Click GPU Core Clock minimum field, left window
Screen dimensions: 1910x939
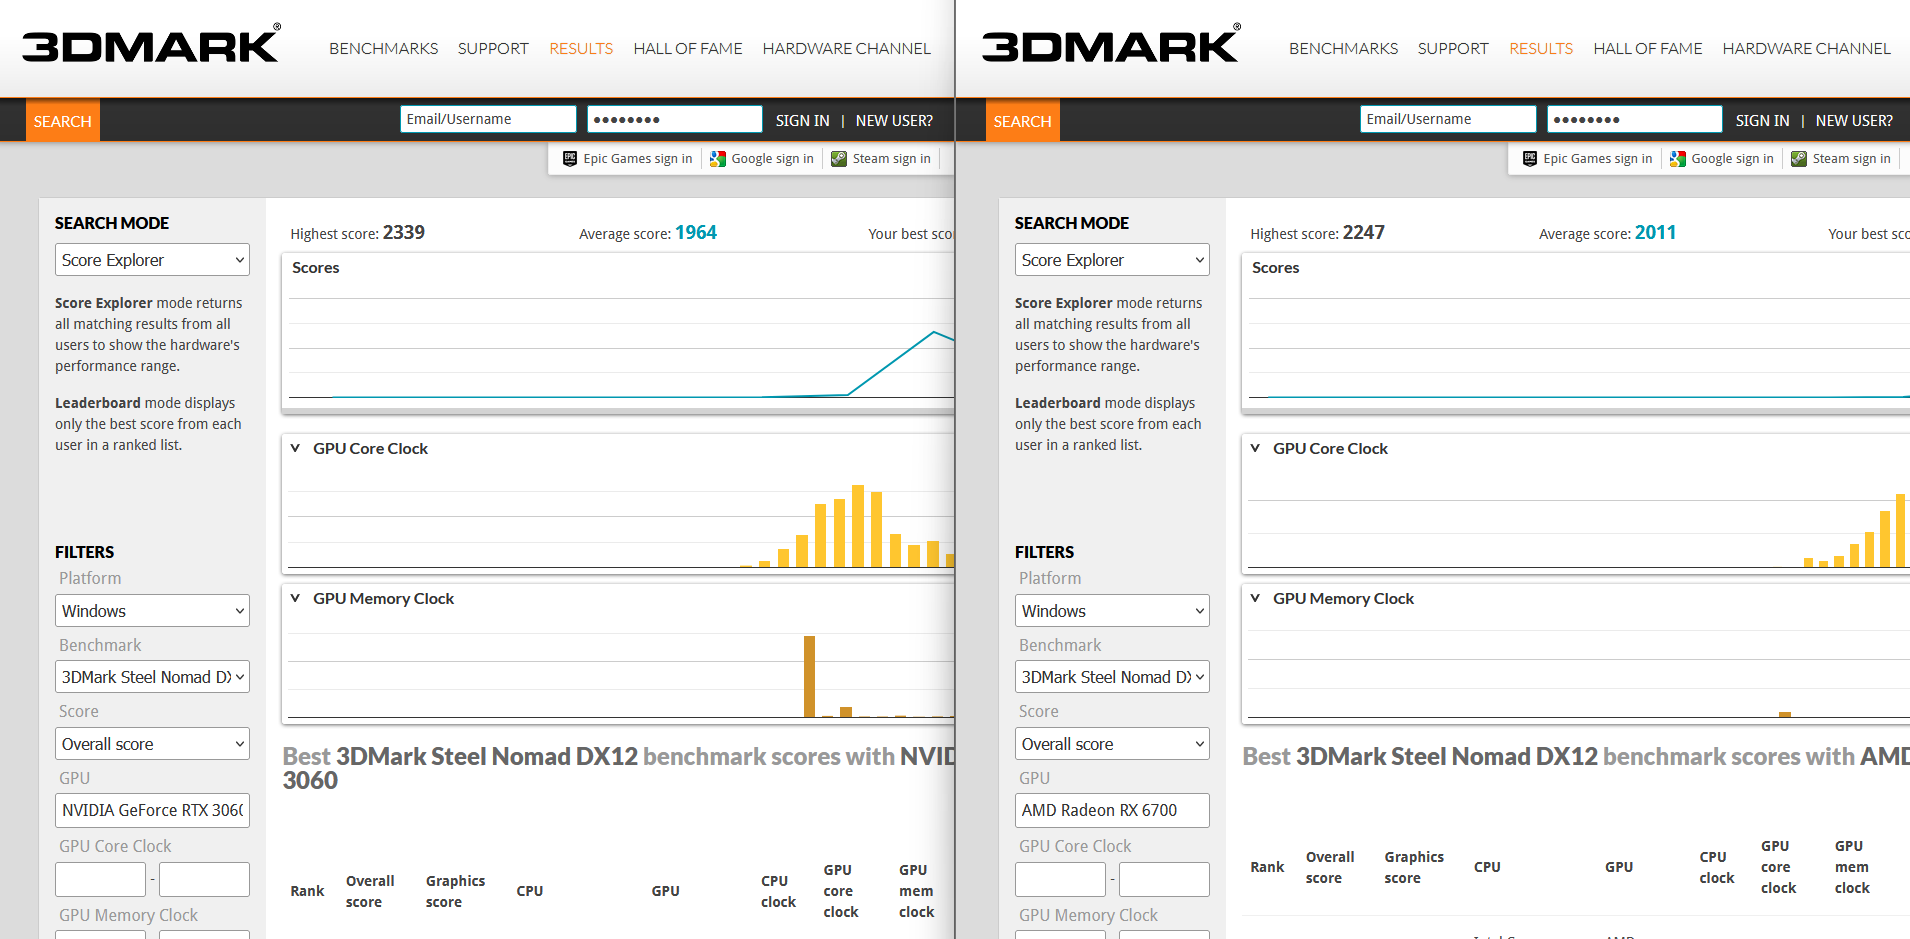click(x=100, y=880)
